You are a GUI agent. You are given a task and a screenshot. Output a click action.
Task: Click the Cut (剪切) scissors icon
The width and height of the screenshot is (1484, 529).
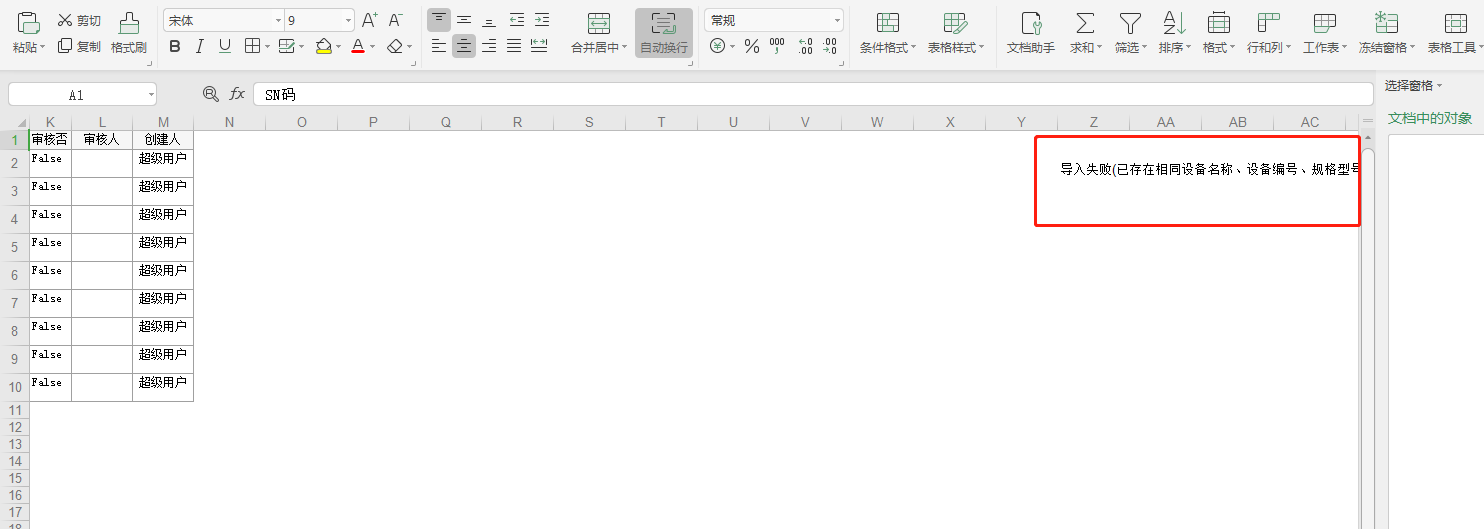(65, 20)
